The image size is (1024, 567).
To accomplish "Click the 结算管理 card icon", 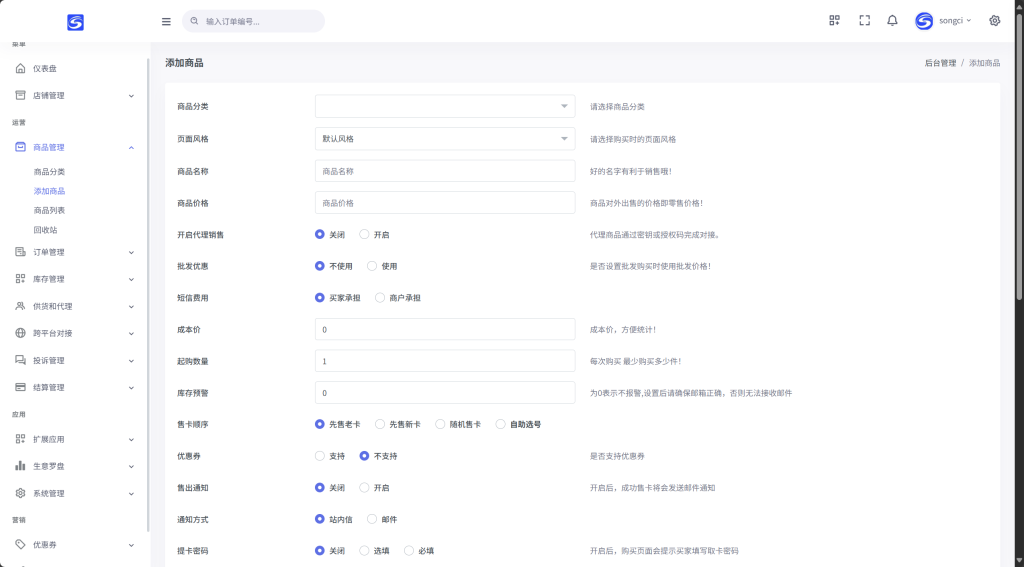I will tap(20, 387).
